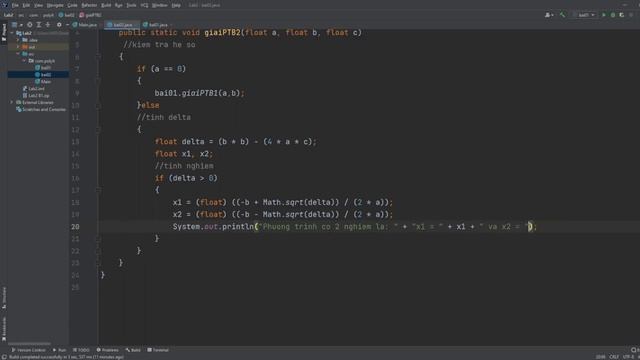Click the user account icon in toolbar
The image size is (640, 360).
549,15
